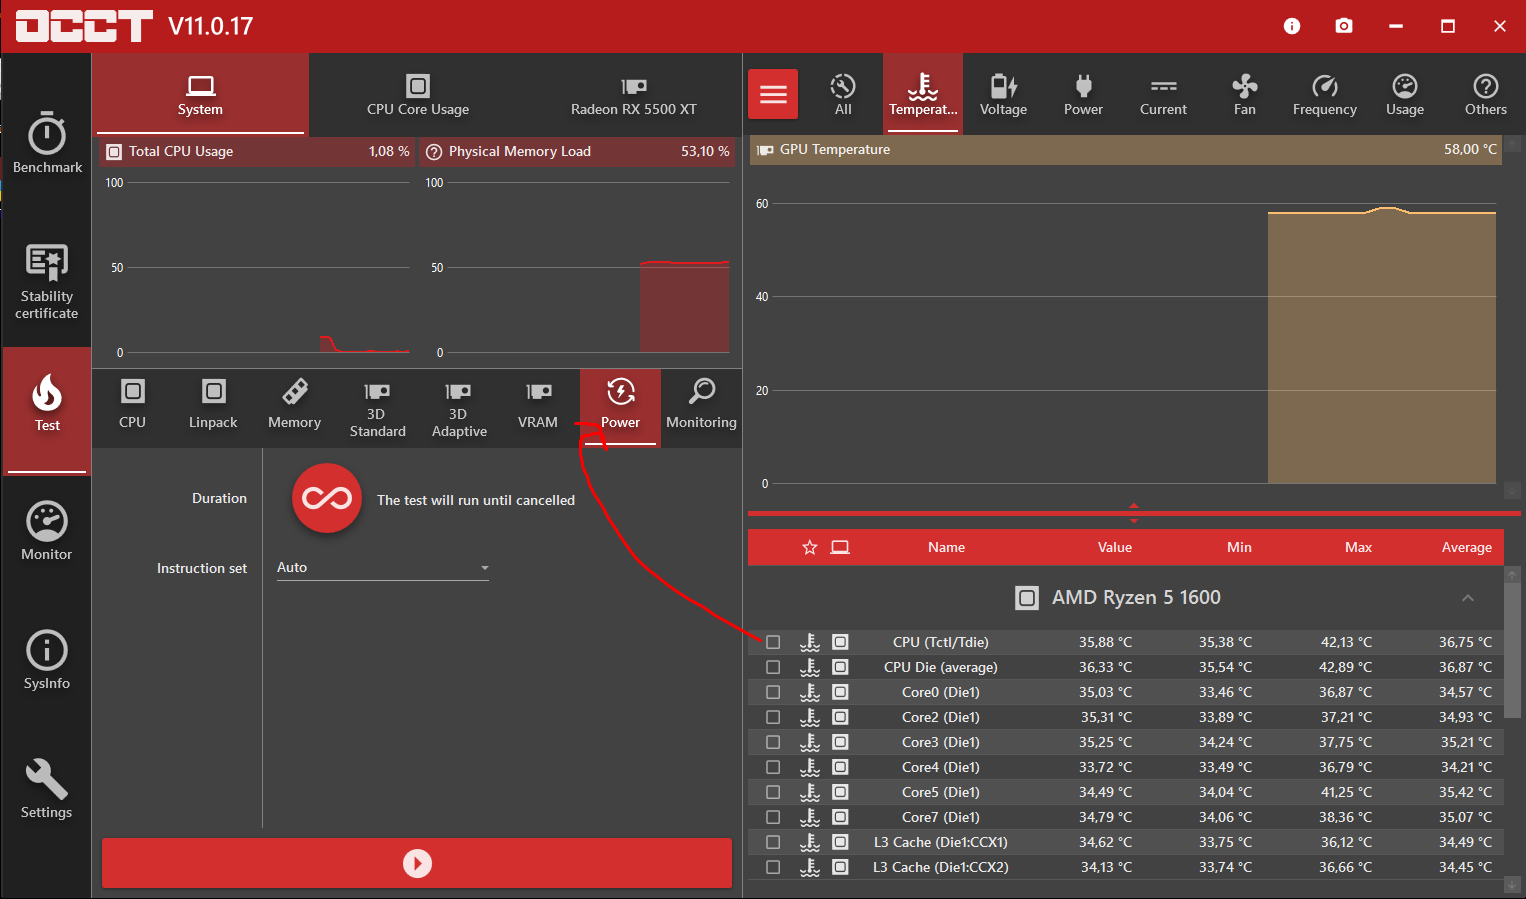Image resolution: width=1526 pixels, height=899 pixels.
Task: Click the GPU Temperature graph header
Action: 1125,149
